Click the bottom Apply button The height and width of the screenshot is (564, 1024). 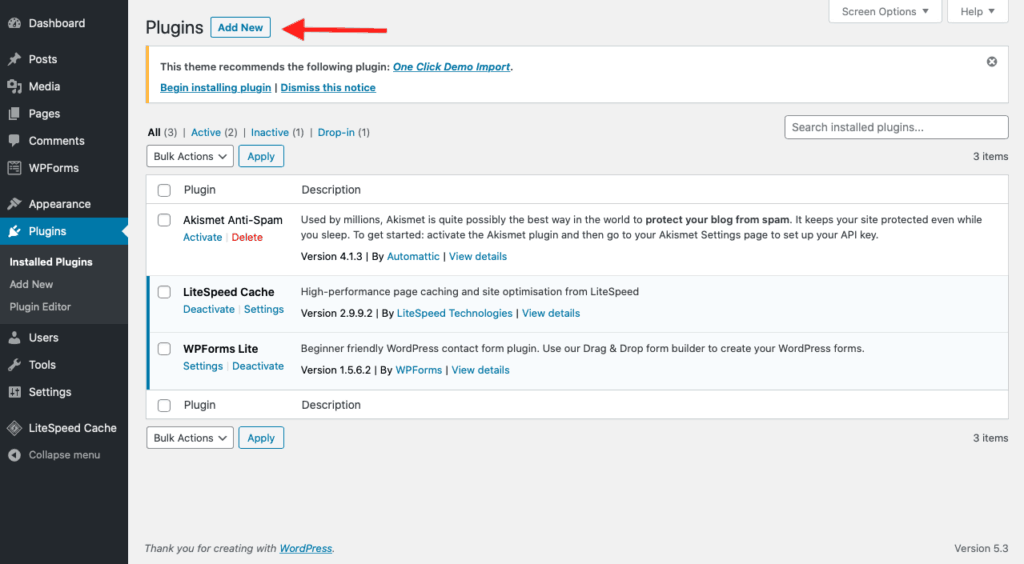(x=261, y=438)
